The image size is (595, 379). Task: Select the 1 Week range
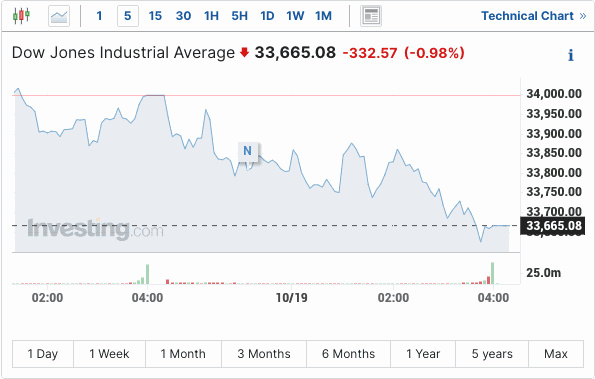(x=109, y=354)
